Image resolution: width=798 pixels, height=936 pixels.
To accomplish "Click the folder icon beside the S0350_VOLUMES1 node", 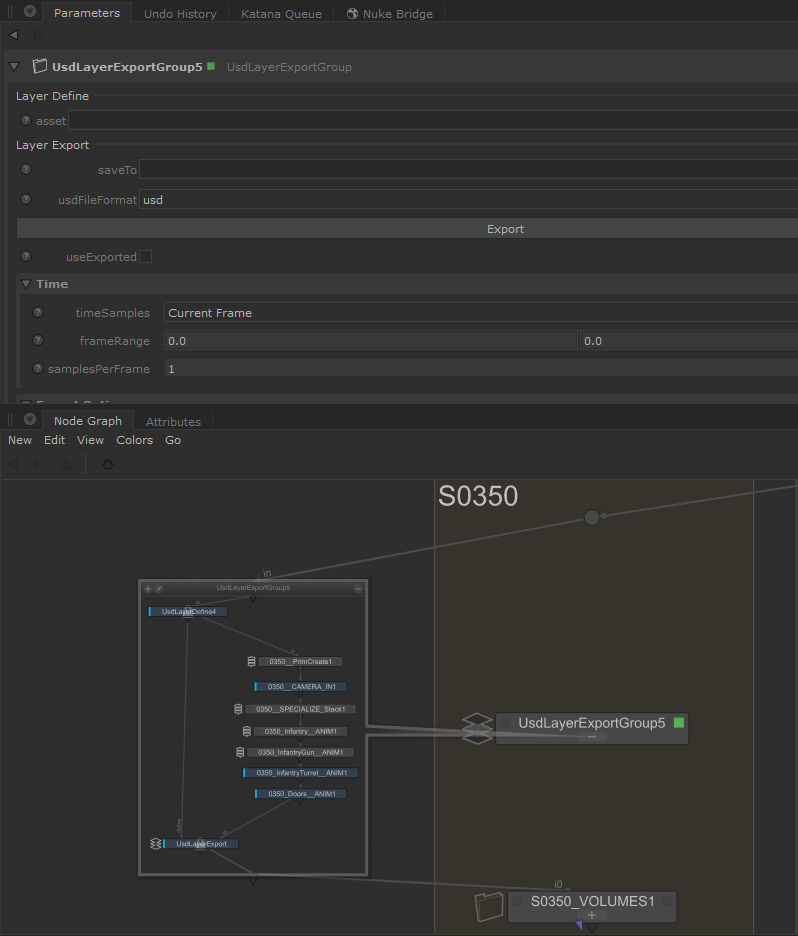I will [x=489, y=906].
